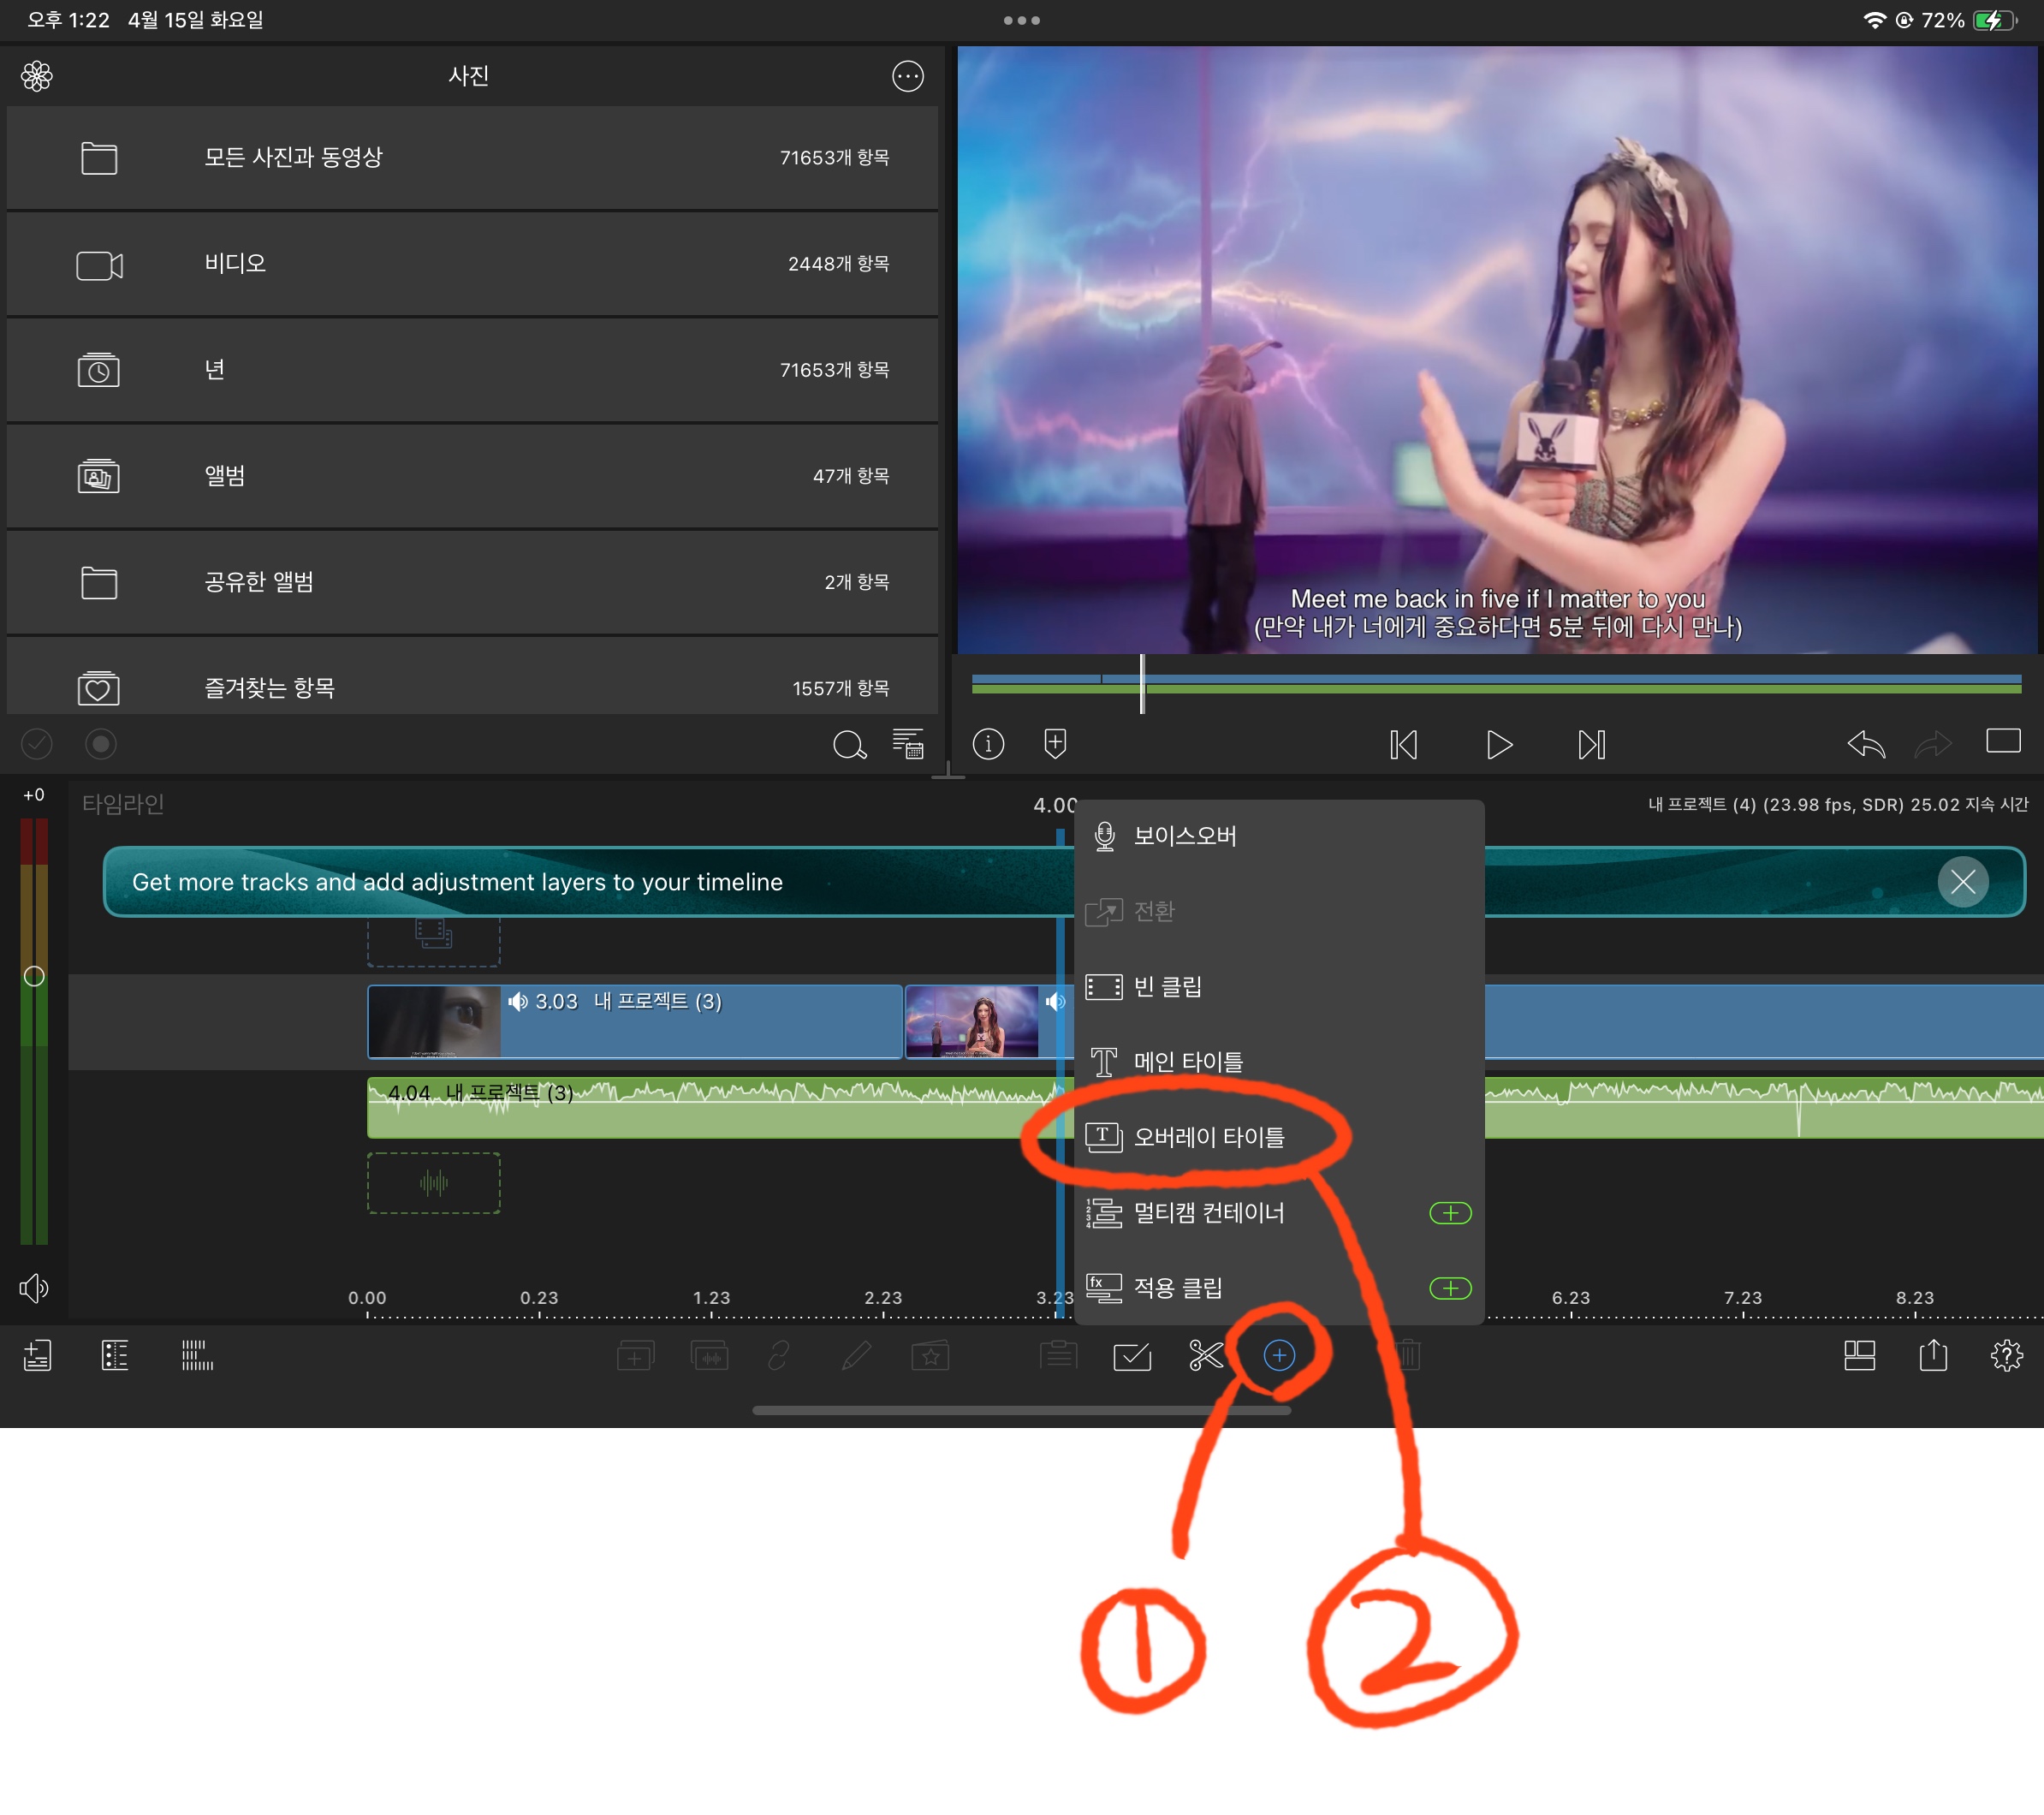Export project with the share icon
This screenshot has height=1815, width=2044.
(1933, 1355)
